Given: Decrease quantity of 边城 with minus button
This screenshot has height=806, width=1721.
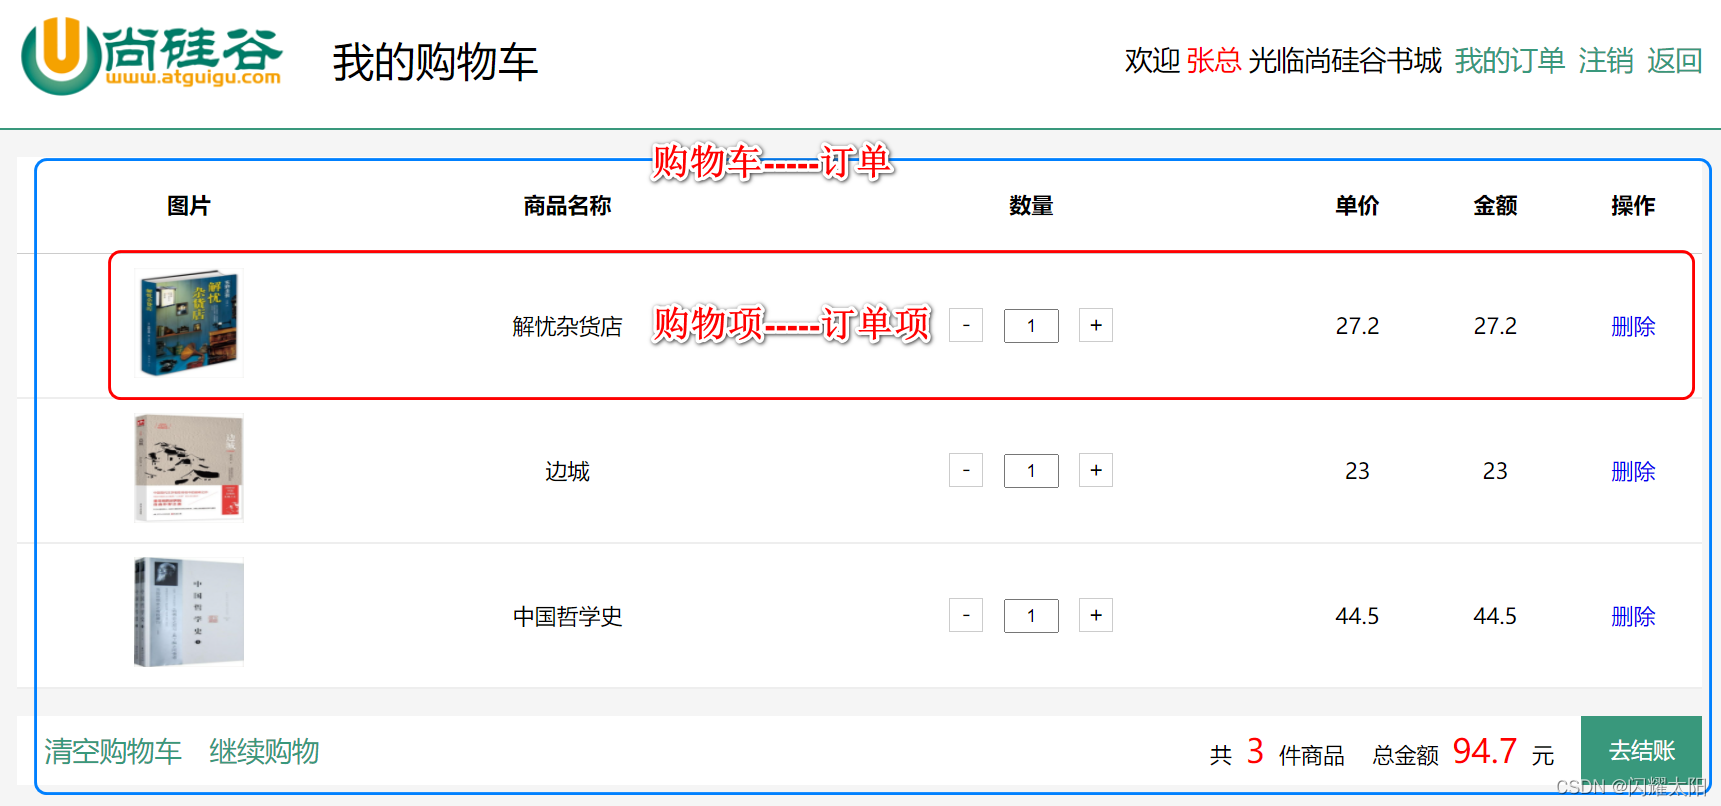Looking at the screenshot, I should point(965,470).
